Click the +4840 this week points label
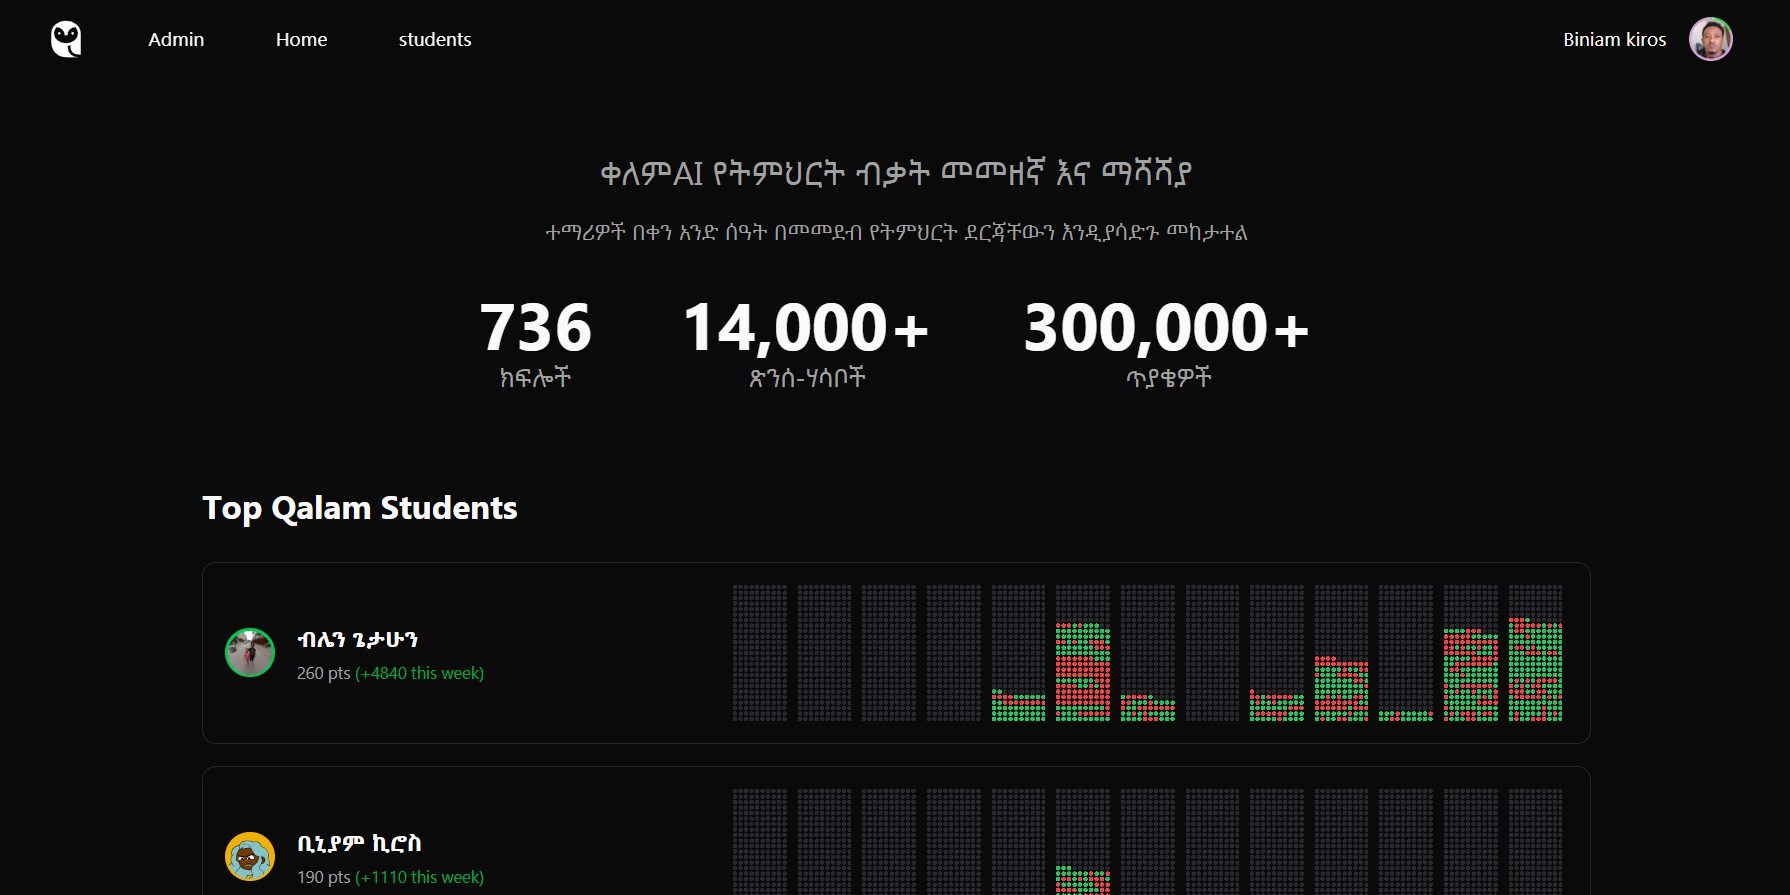 [x=419, y=674]
